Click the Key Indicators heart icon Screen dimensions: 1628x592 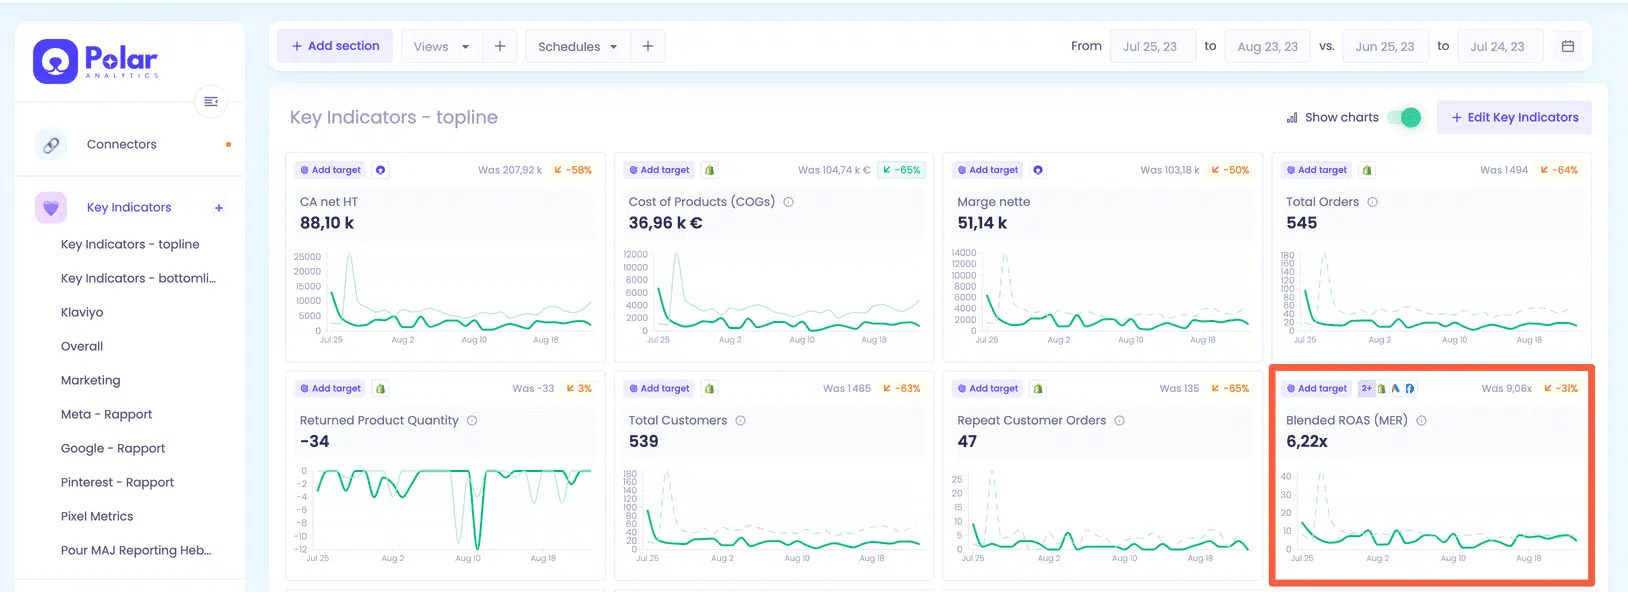[x=51, y=208]
